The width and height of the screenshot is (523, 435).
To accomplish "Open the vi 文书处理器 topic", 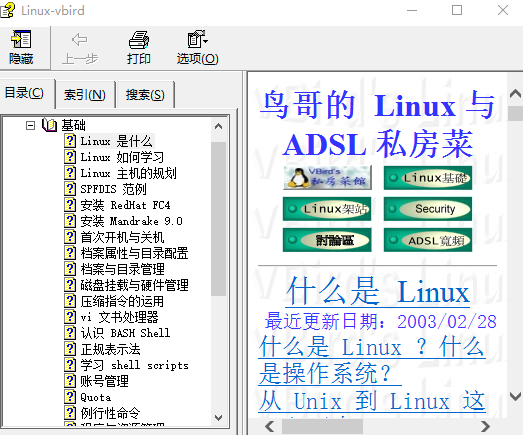I will 119,317.
